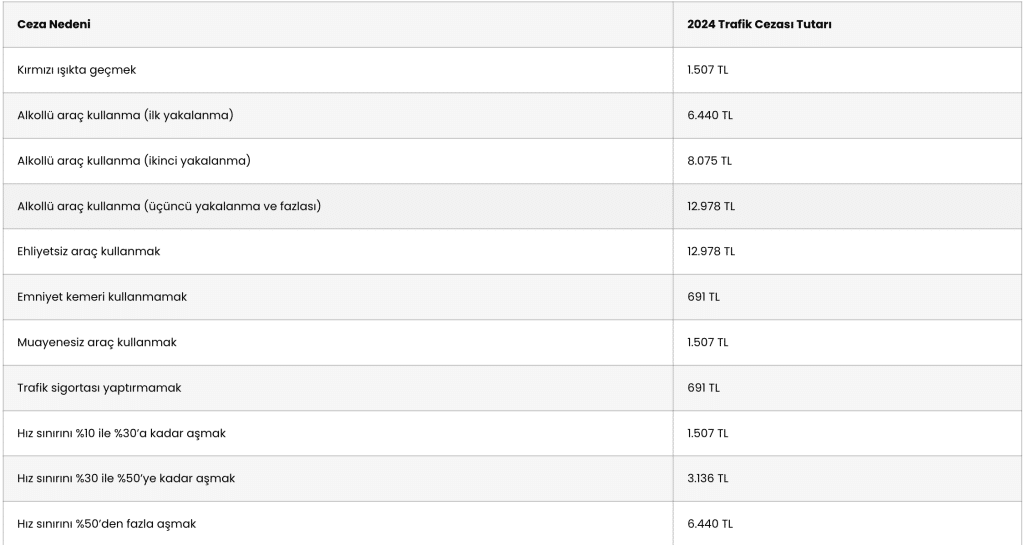The height and width of the screenshot is (545, 1024).
Task: Click 'Emniyet kemeri kullanmamak' row label
Action: 101,297
